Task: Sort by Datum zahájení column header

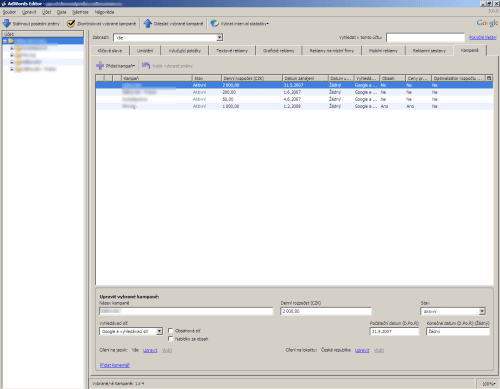Action: coord(305,78)
